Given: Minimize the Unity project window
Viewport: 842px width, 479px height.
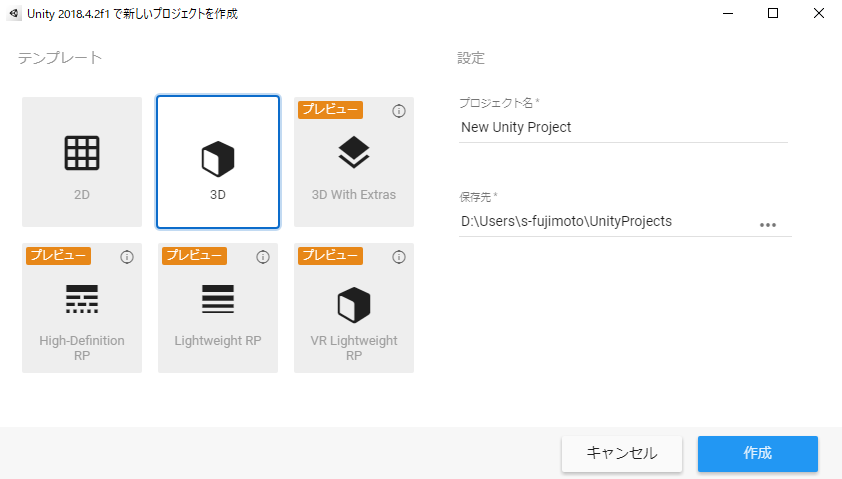Looking at the screenshot, I should coord(728,13).
